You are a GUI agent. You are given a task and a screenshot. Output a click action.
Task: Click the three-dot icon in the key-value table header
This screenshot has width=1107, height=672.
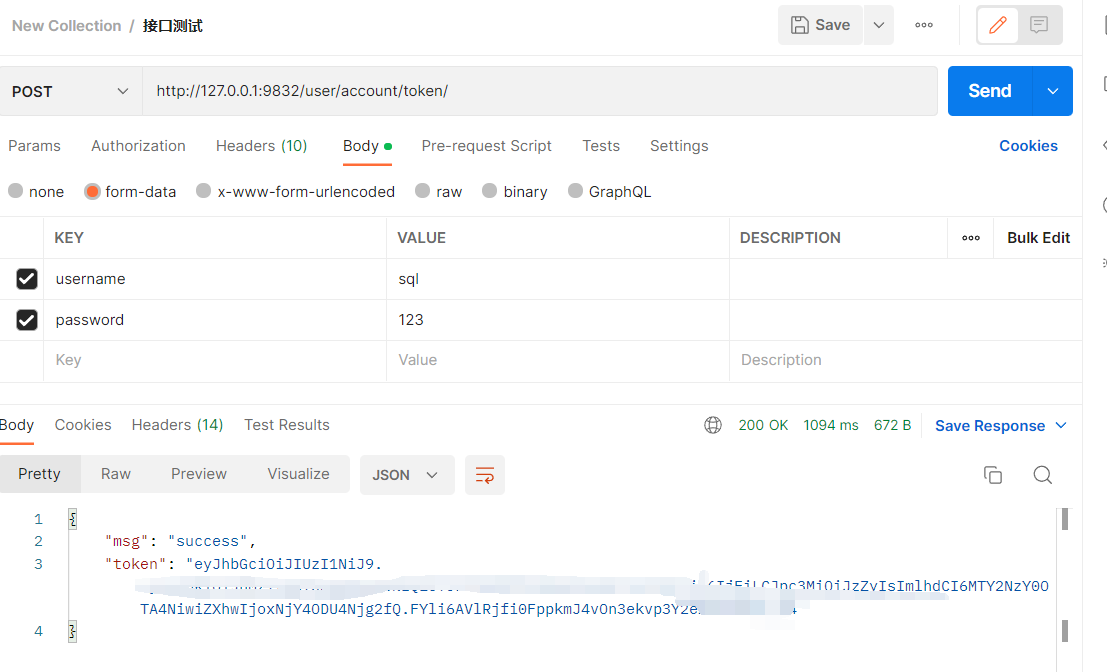[970, 237]
